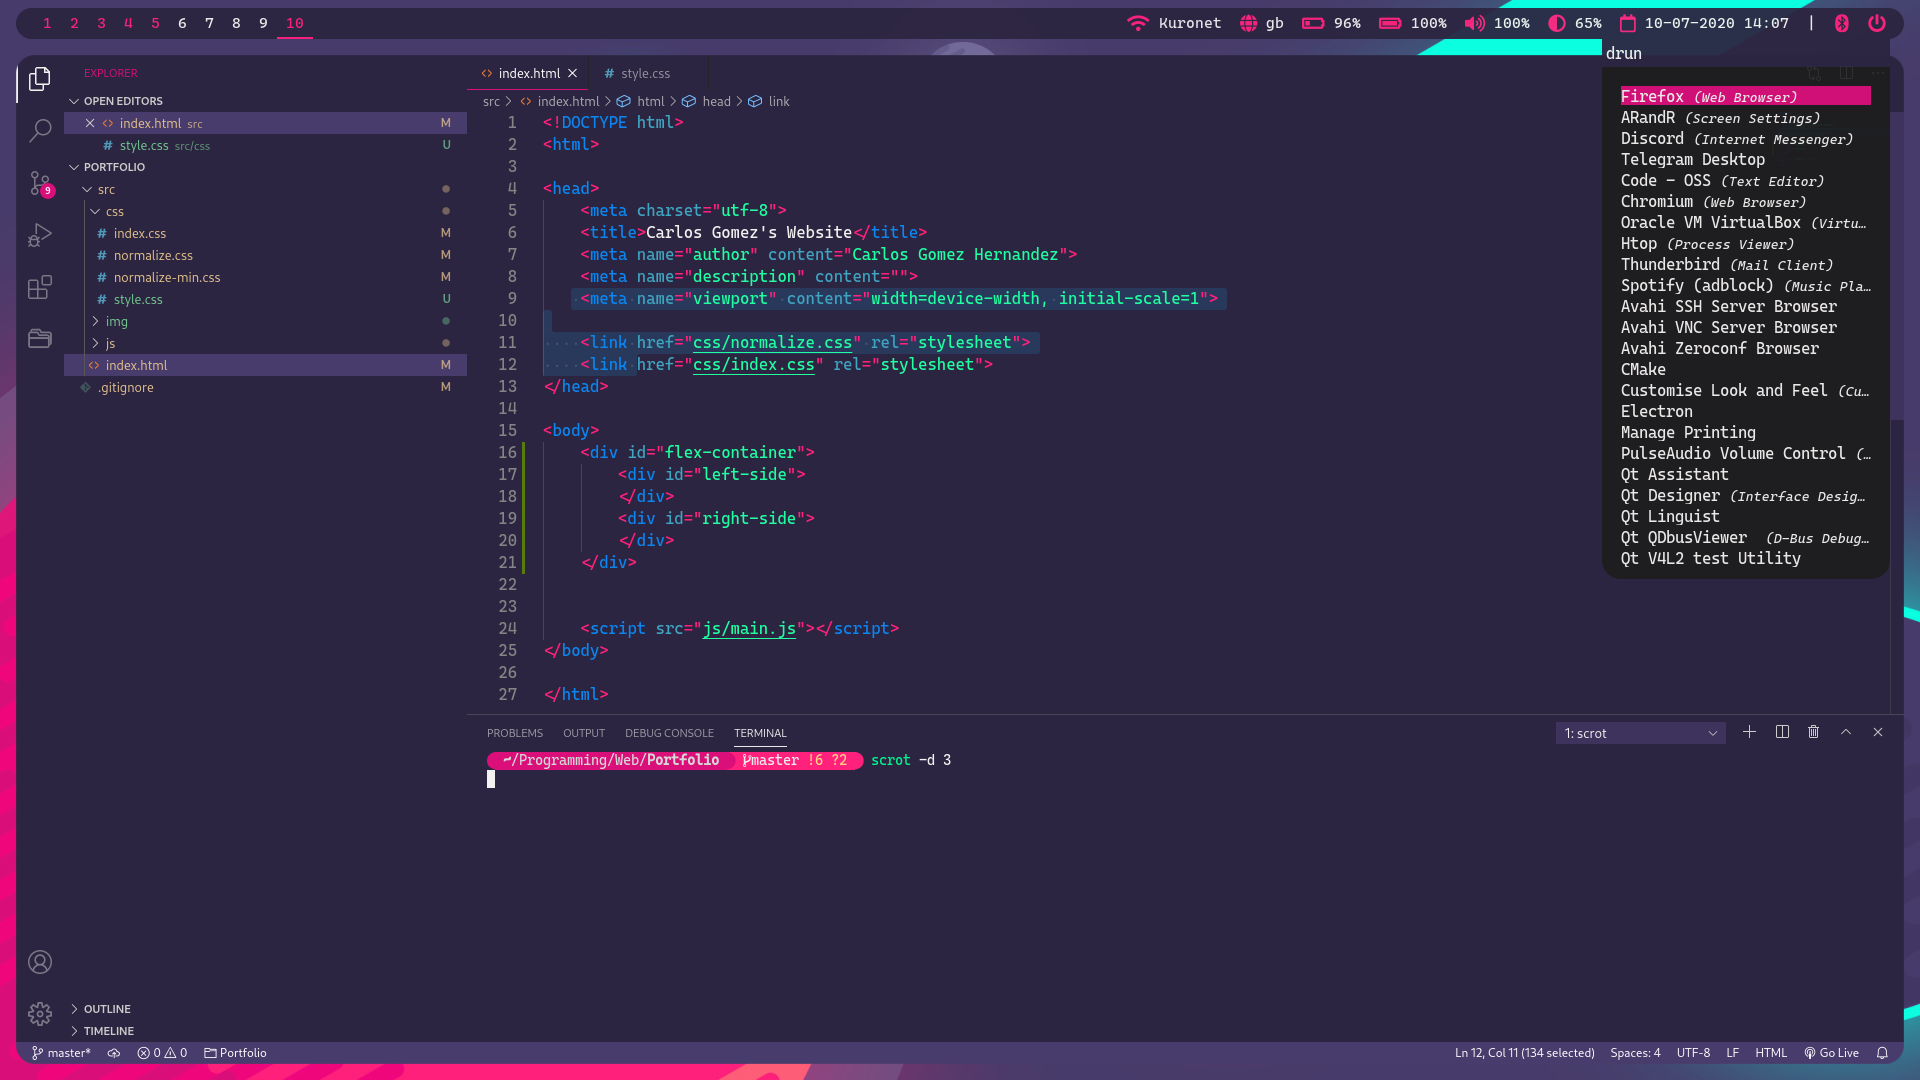Viewport: 1920px width, 1080px height.
Task: Click the drun search input field
Action: coord(1745,53)
